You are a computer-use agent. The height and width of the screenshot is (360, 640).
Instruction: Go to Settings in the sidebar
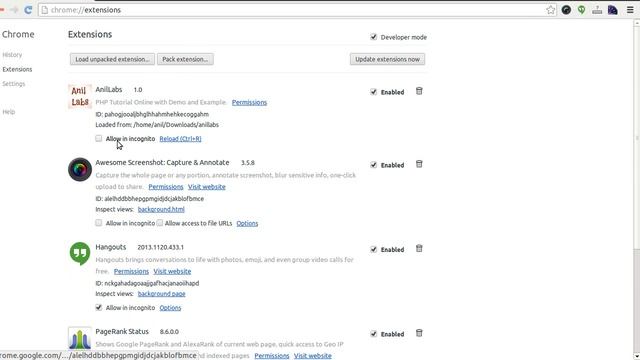click(13, 84)
